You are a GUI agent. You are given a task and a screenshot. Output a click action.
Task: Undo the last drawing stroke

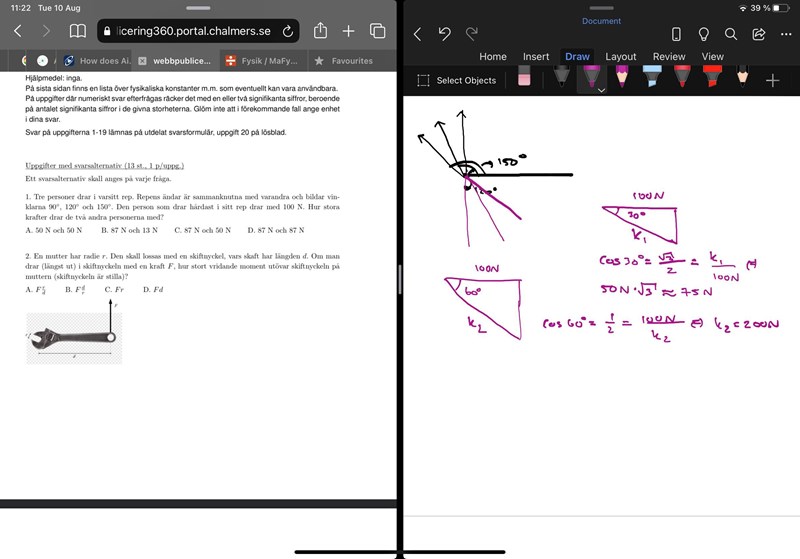click(445, 34)
